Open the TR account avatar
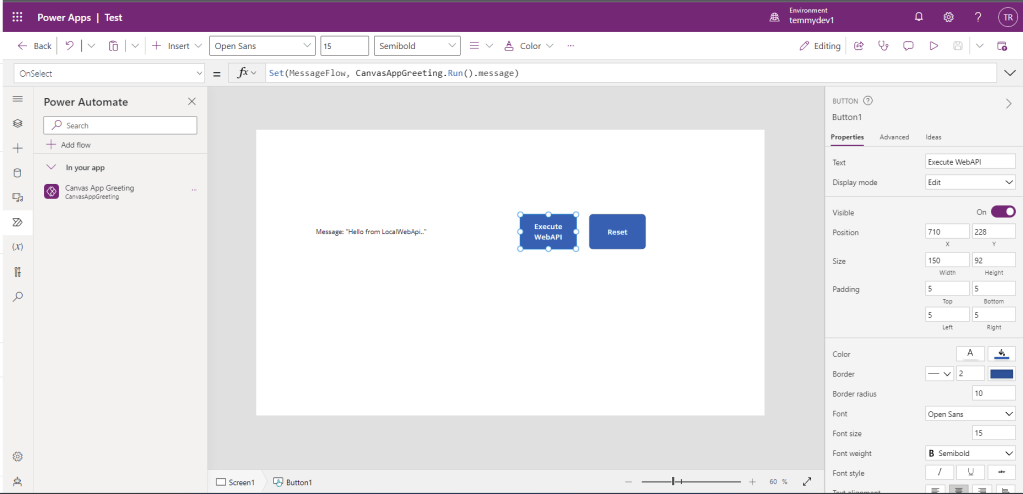The height and width of the screenshot is (494, 1023). point(1007,18)
